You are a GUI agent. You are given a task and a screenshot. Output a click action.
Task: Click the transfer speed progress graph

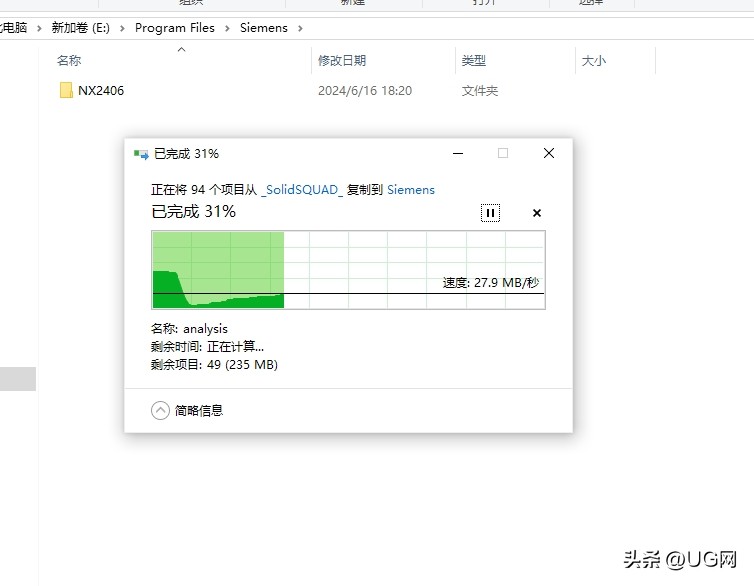click(348, 270)
